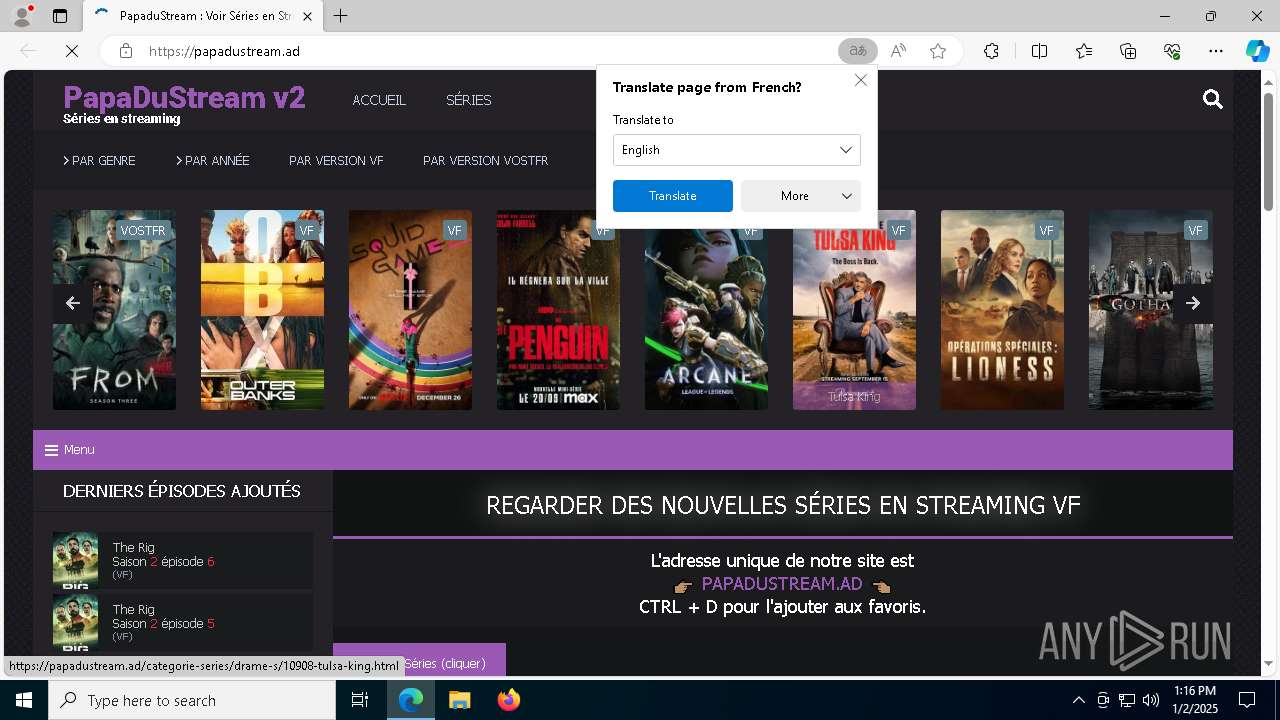1280x720 pixels.
Task: Stop loading the page
Action: [x=72, y=51]
